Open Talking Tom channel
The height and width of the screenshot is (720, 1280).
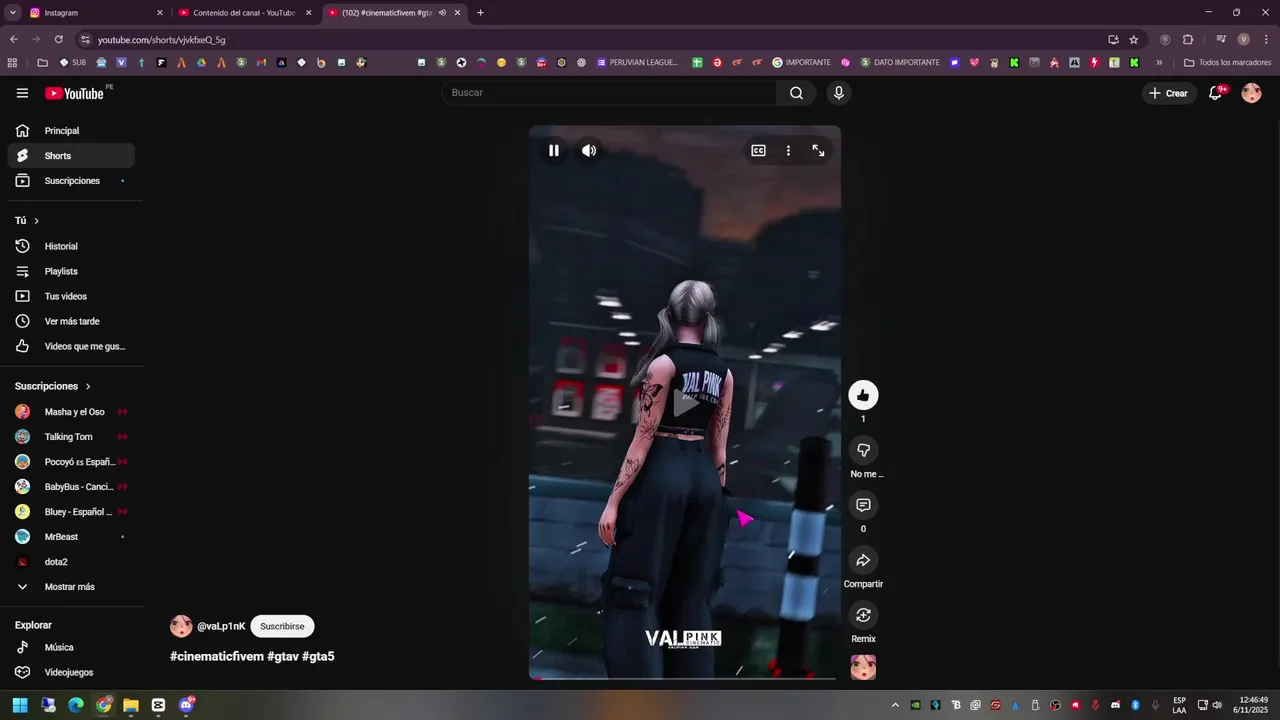(71, 437)
